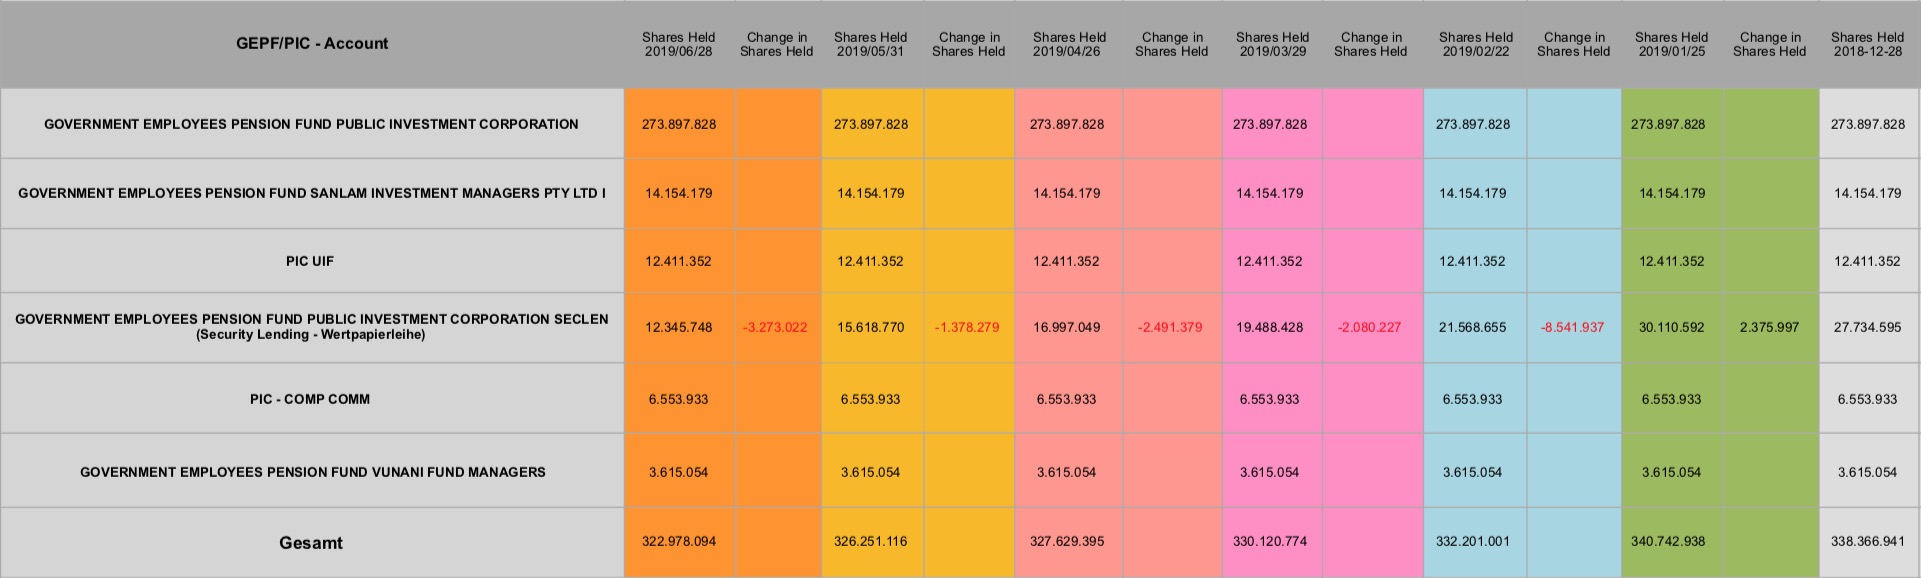Select the Security Lending SECLEN row label
Viewport: 1921px width, 578px height.
click(312, 327)
